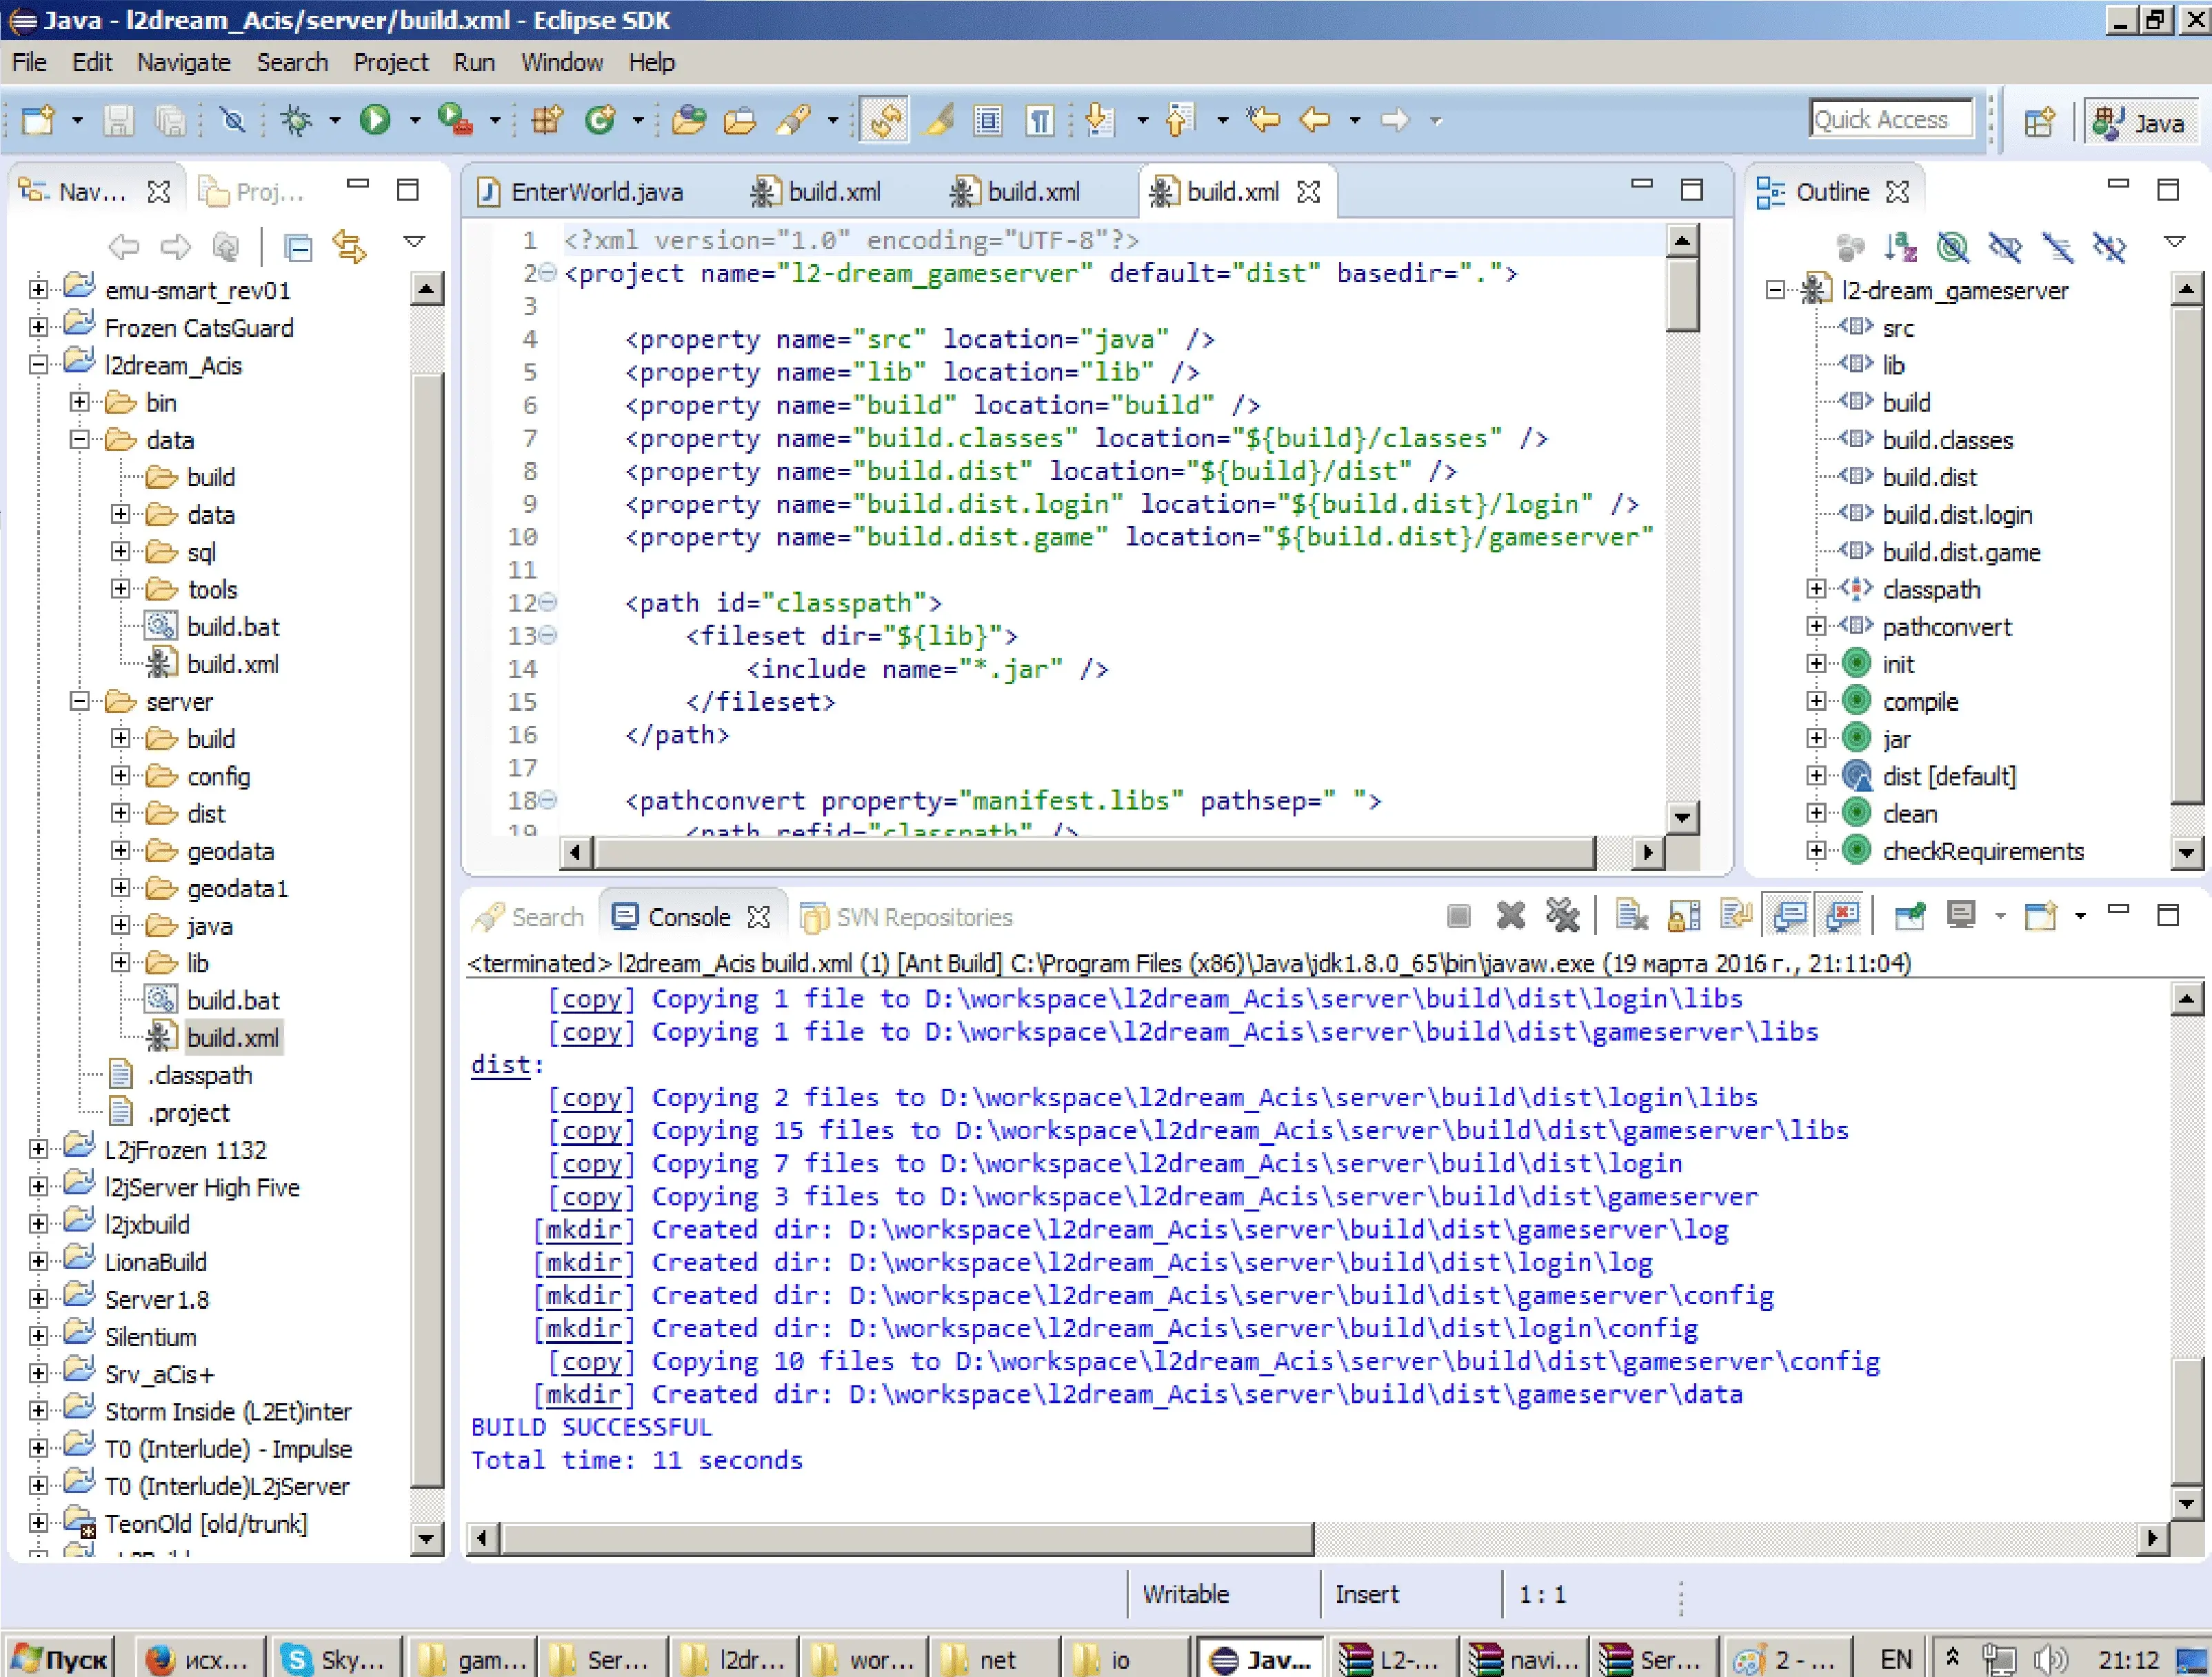Click the first [copy] link in console
This screenshot has height=1677, width=2212.
591,998
